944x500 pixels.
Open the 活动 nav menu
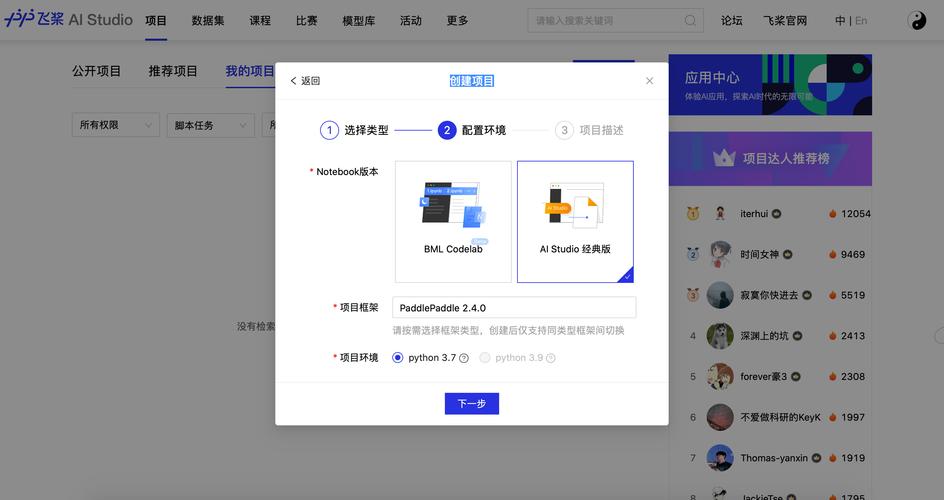411,20
